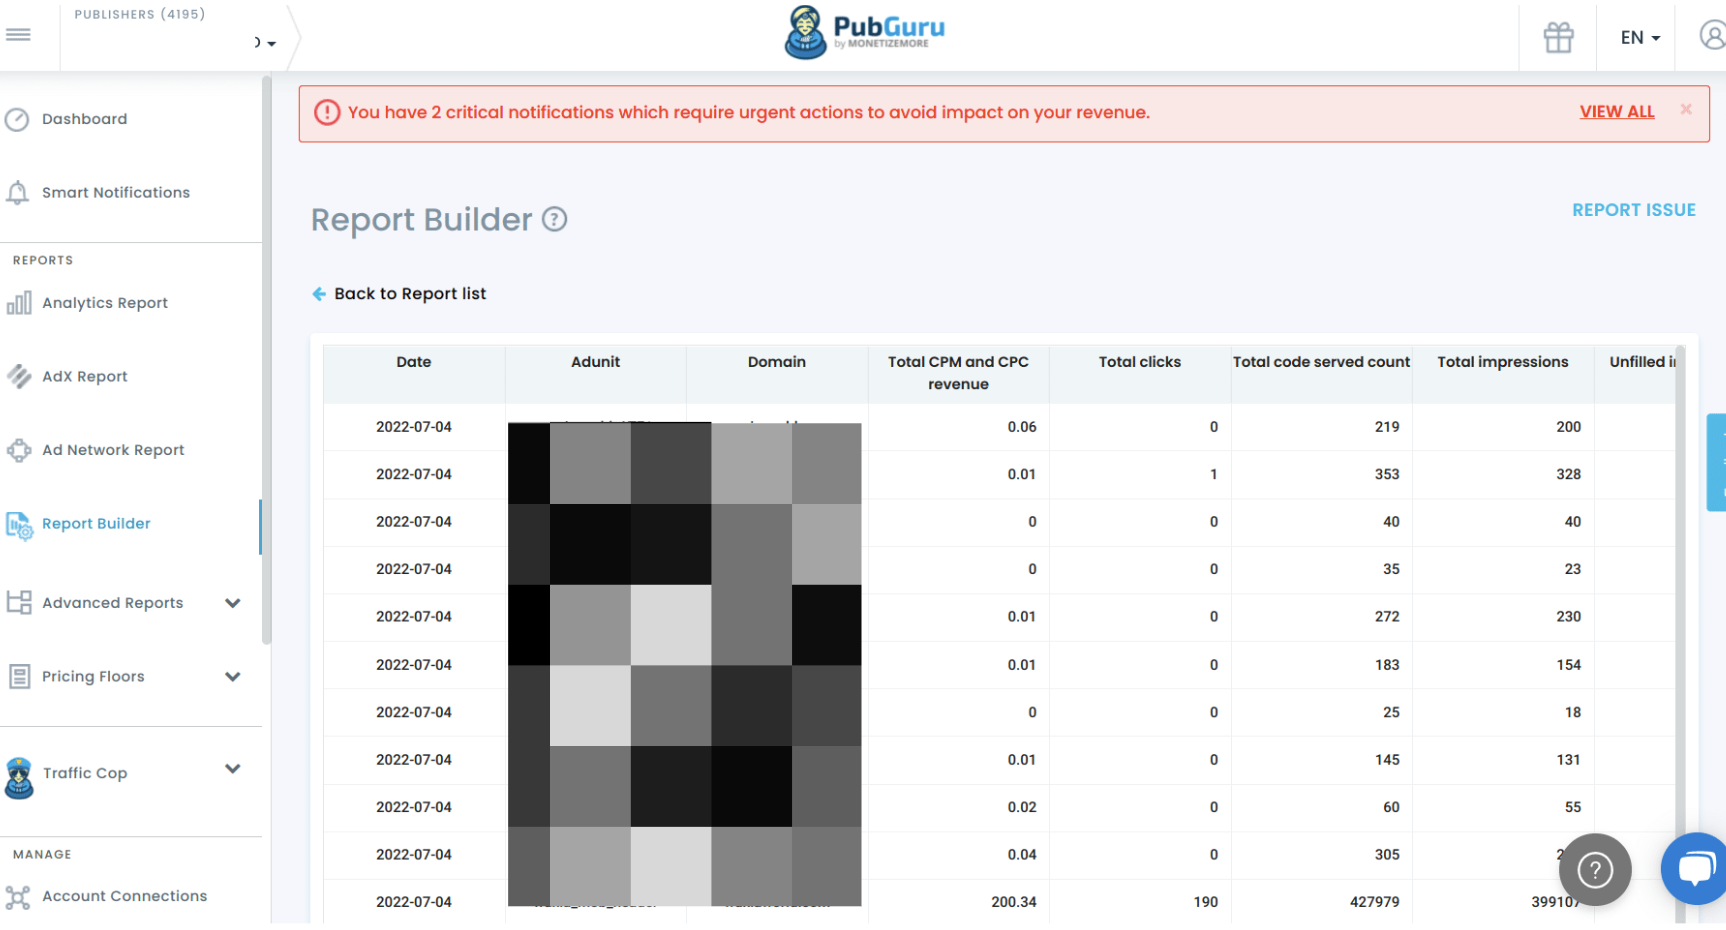The image size is (1726, 930).
Task: Click the VIEW ALL notifications link
Action: tap(1616, 111)
